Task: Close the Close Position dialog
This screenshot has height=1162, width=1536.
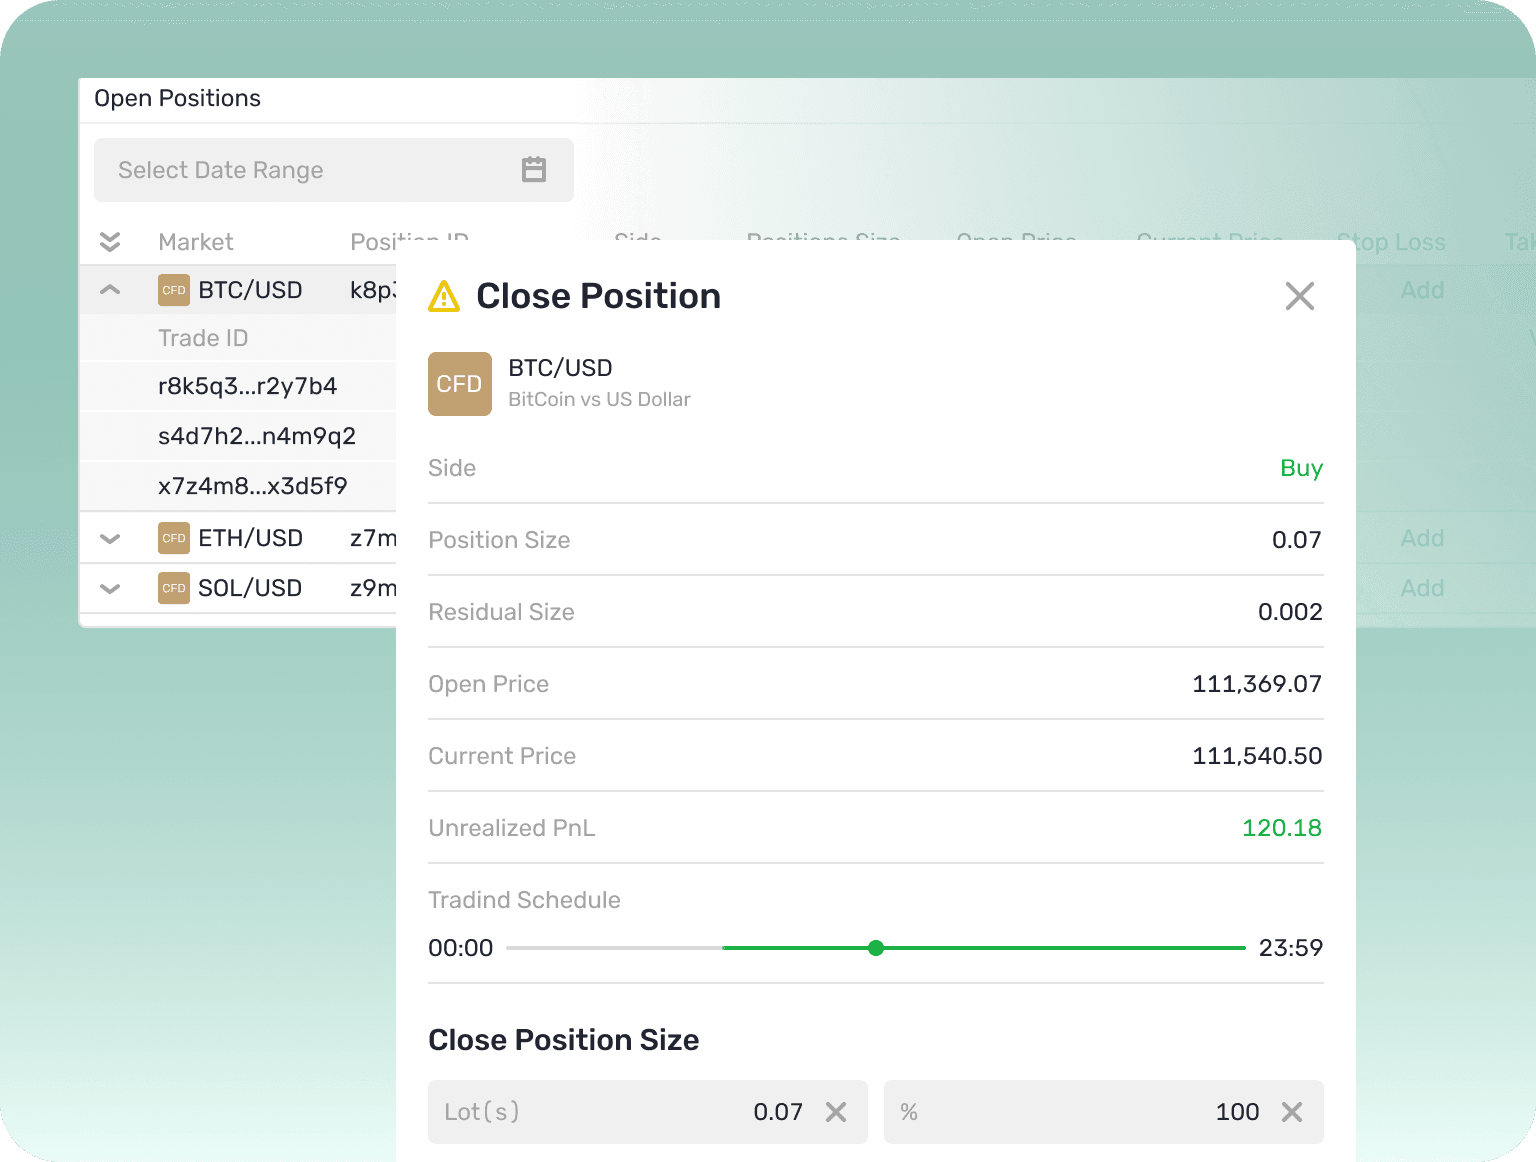Action: [1300, 296]
